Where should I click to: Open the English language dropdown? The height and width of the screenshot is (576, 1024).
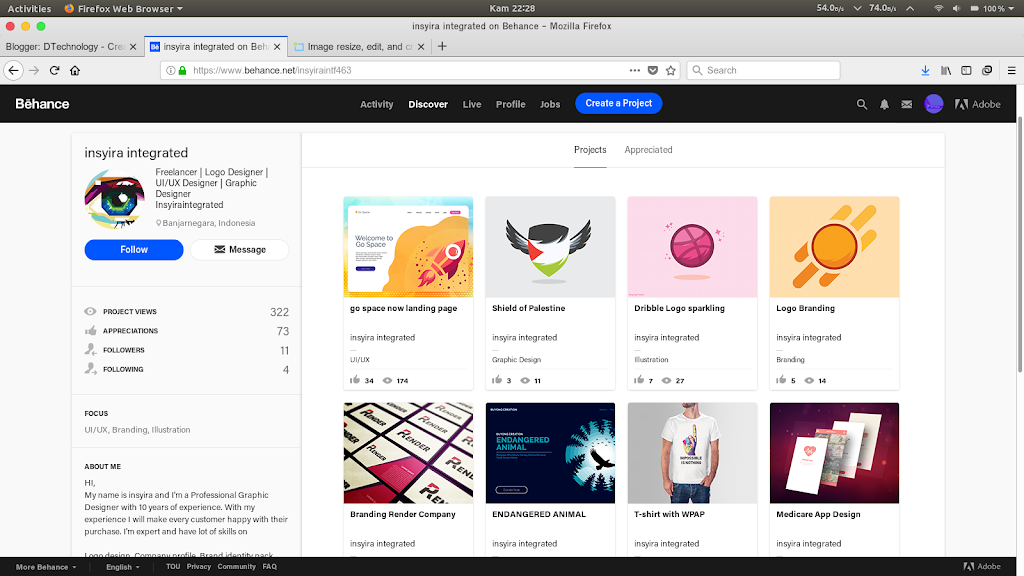pyautogui.click(x=126, y=567)
